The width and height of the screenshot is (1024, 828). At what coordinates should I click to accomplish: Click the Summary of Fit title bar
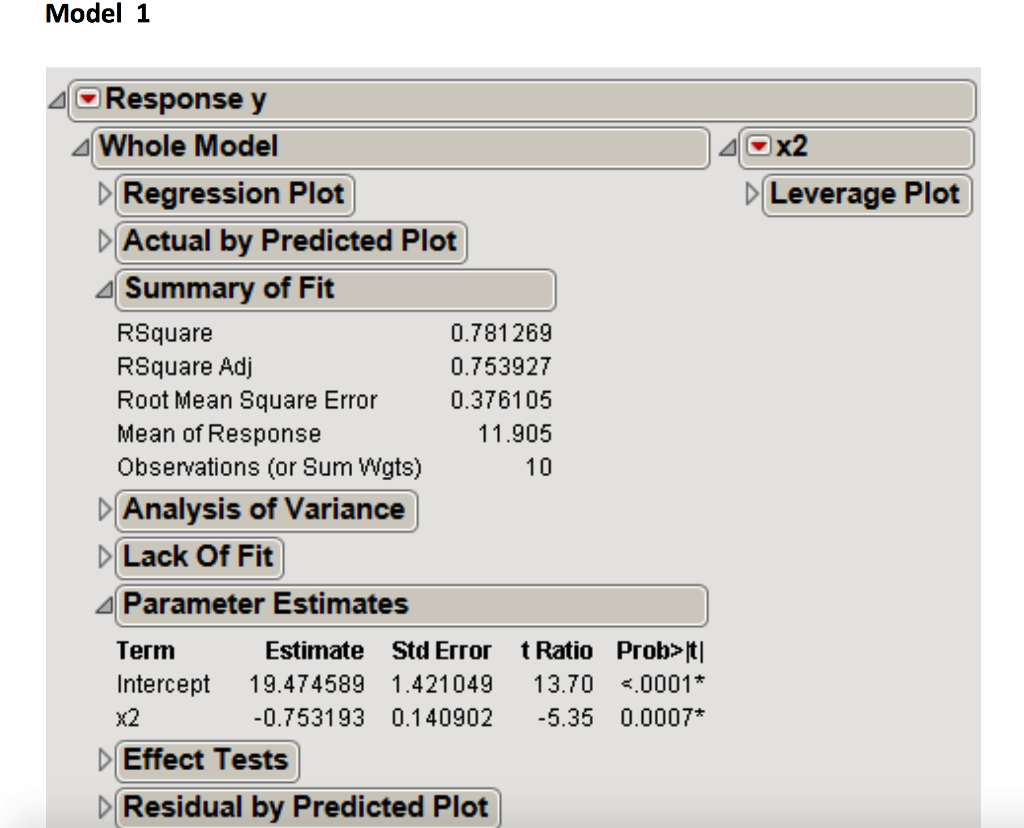pyautogui.click(x=335, y=290)
